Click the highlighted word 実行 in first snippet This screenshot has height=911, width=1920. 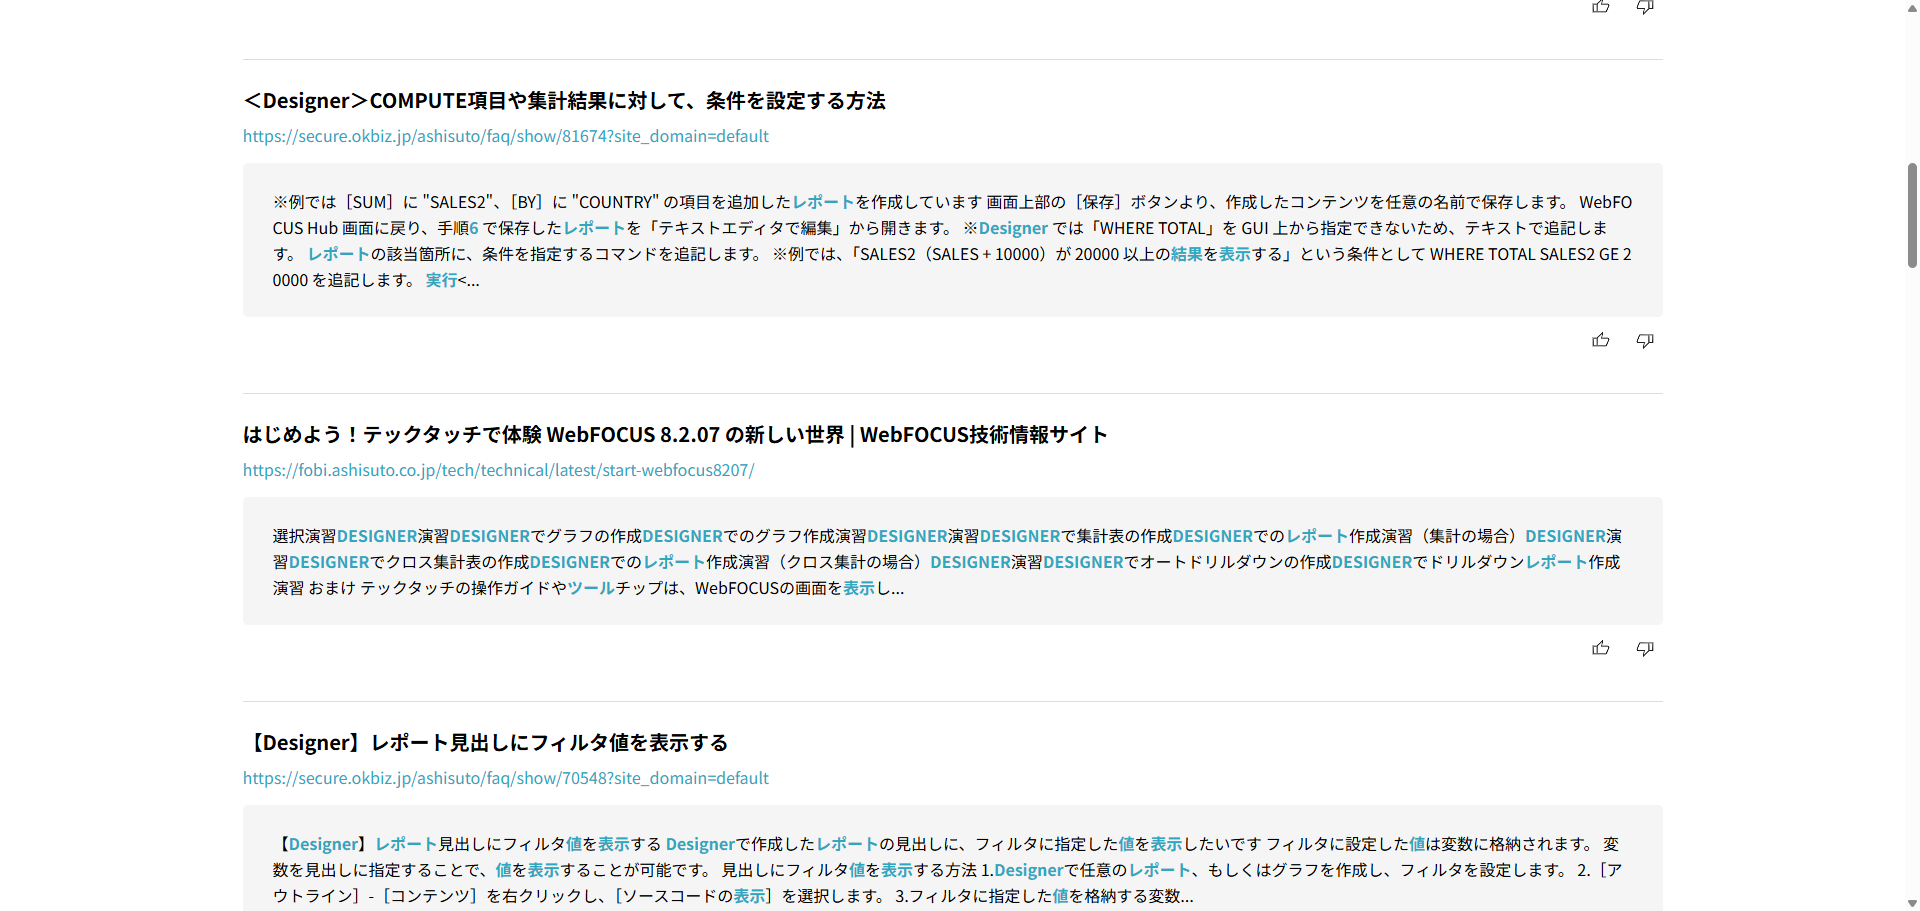[441, 281]
